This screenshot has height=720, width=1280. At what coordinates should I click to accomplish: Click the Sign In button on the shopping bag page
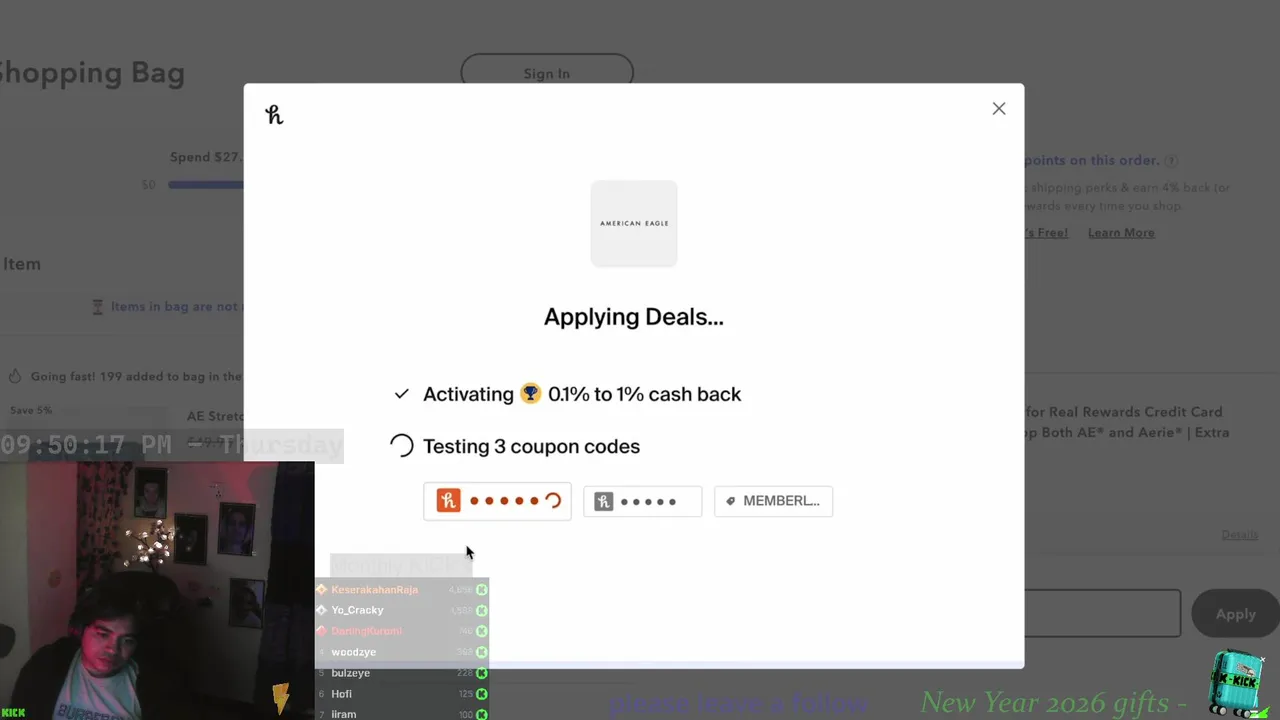pos(546,73)
